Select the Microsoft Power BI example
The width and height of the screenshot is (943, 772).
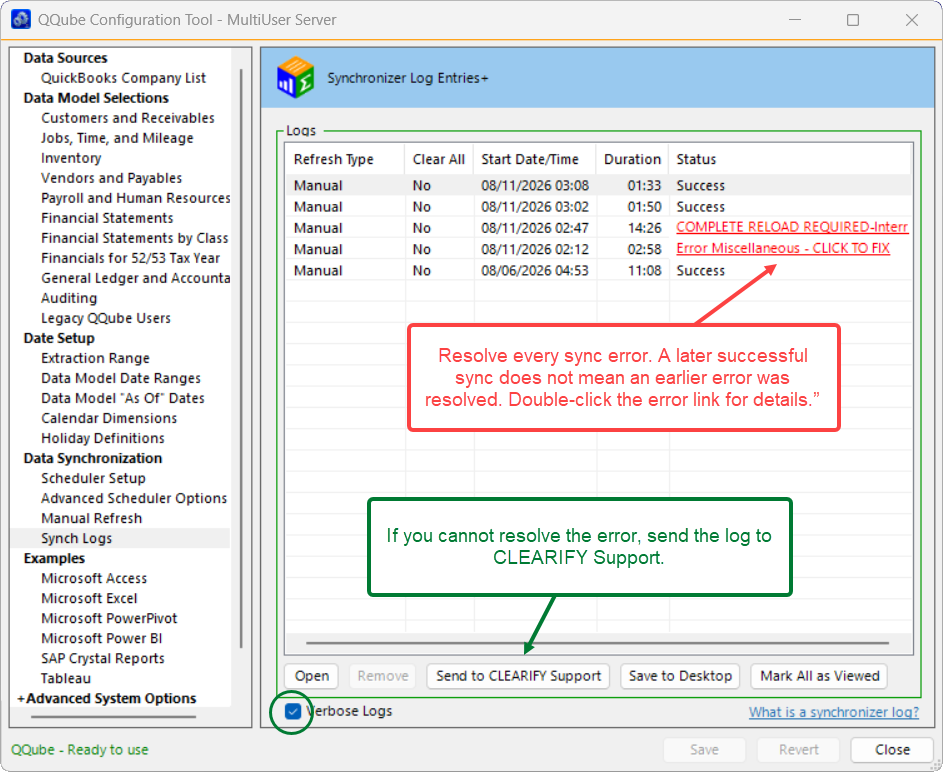(x=102, y=638)
